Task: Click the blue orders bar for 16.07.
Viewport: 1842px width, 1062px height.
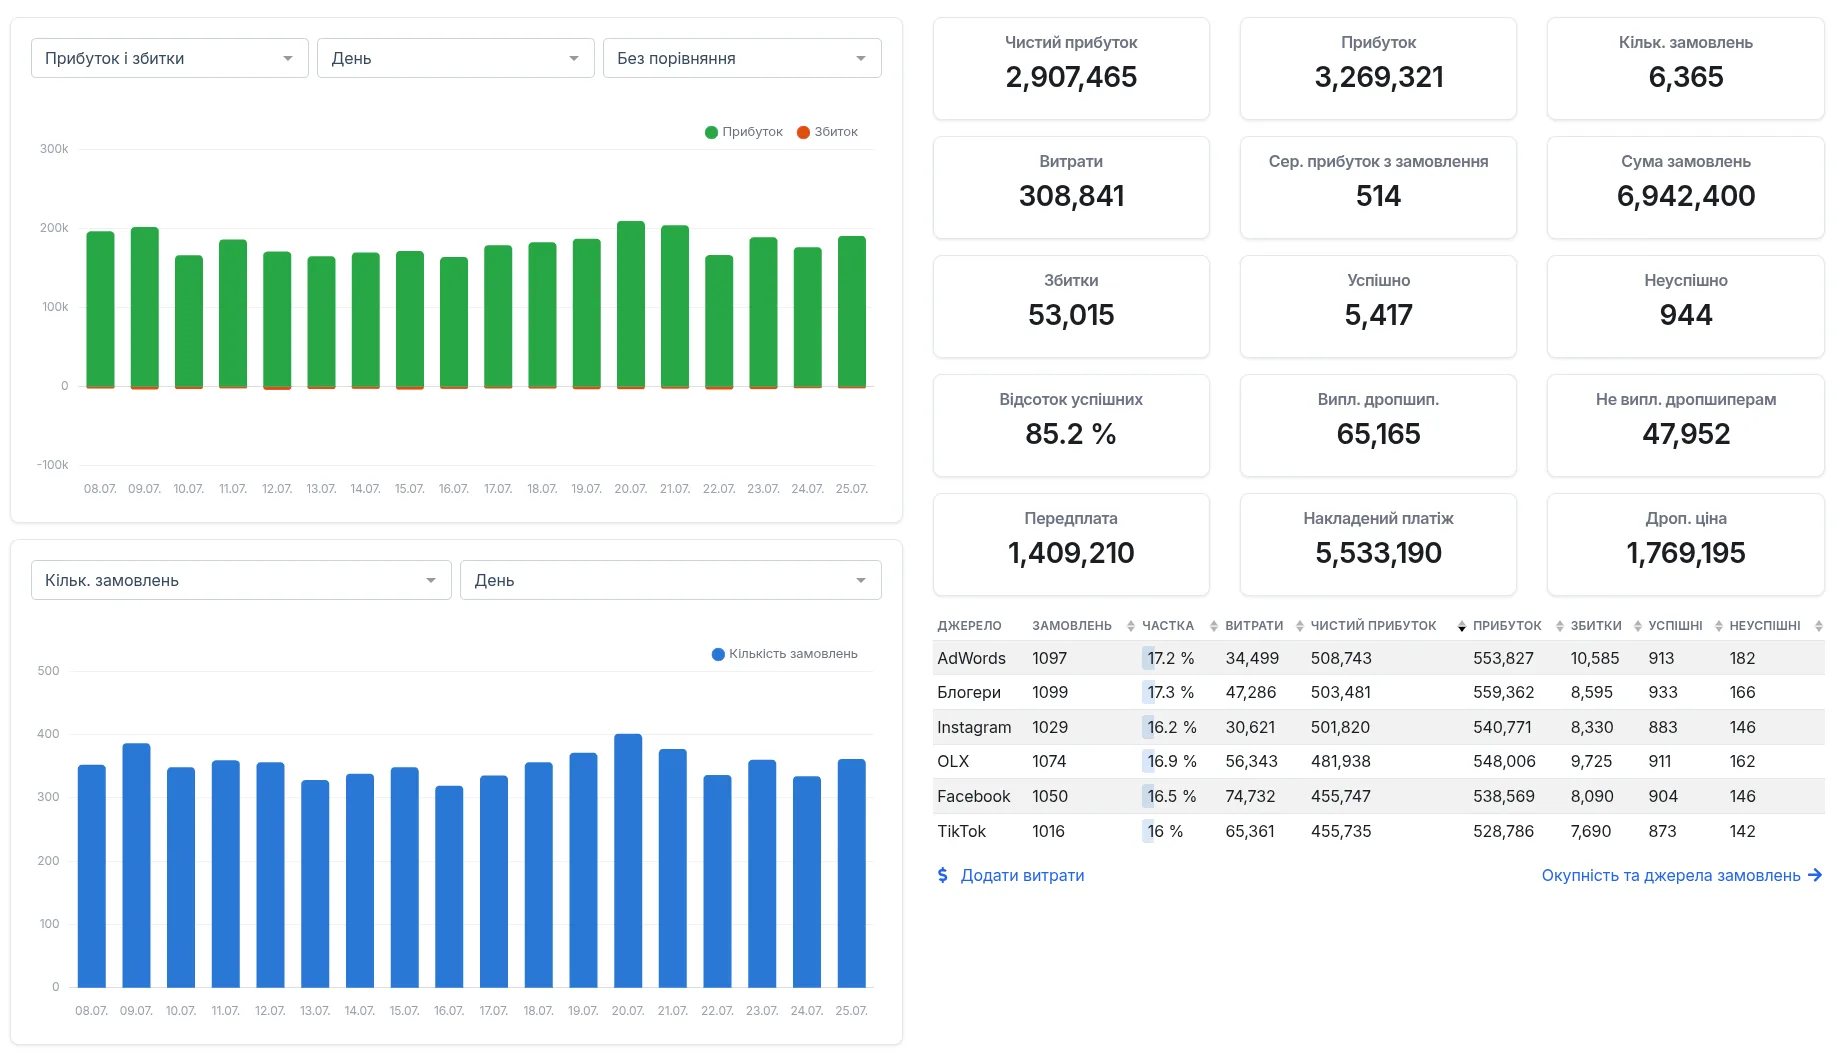Action: click(449, 887)
